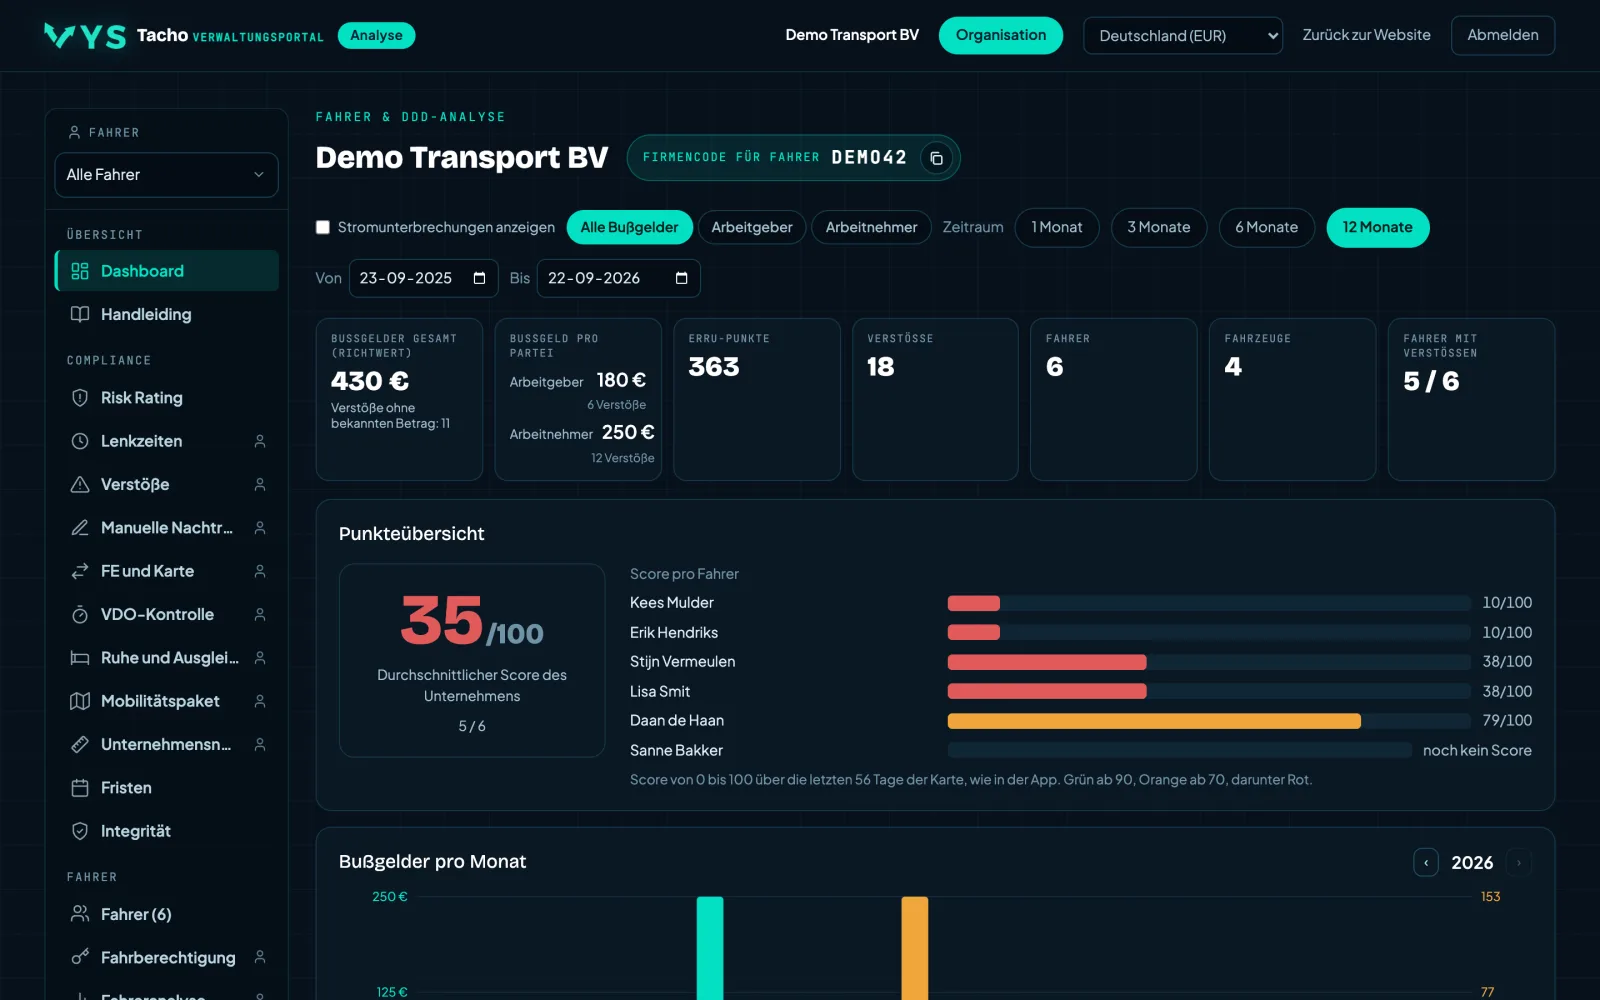Set period to 3 Monate
Viewport: 1600px width, 1000px height.
(1159, 227)
